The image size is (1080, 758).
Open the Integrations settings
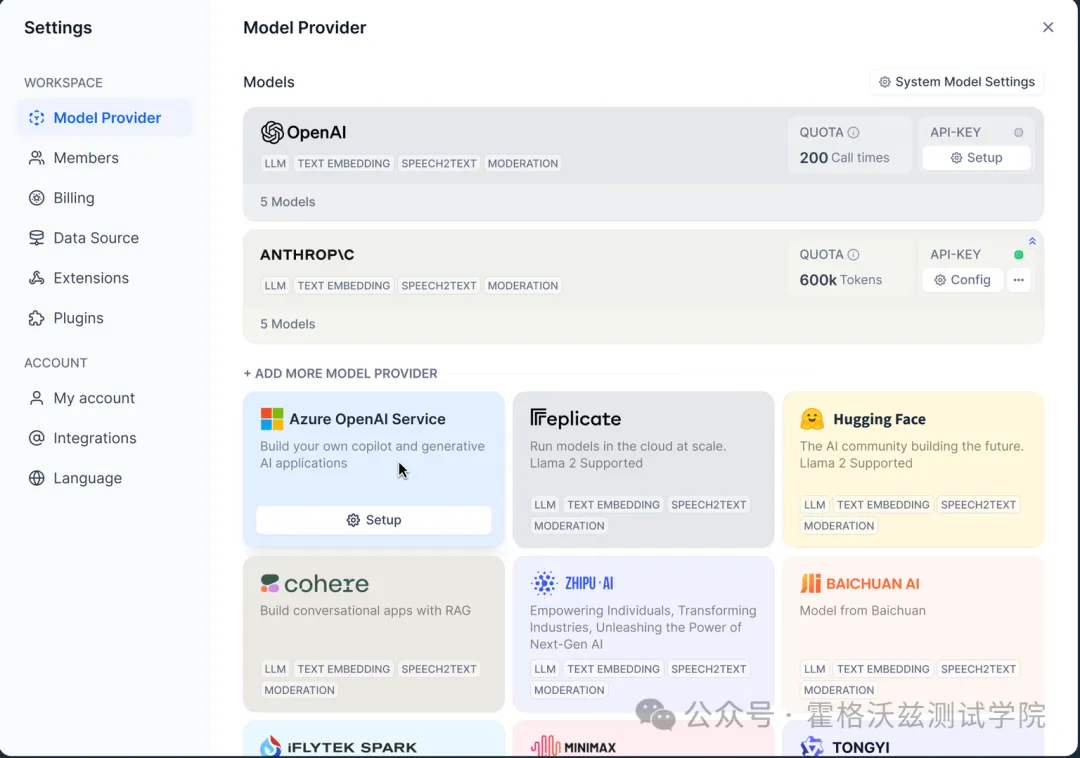[x=105, y=438]
